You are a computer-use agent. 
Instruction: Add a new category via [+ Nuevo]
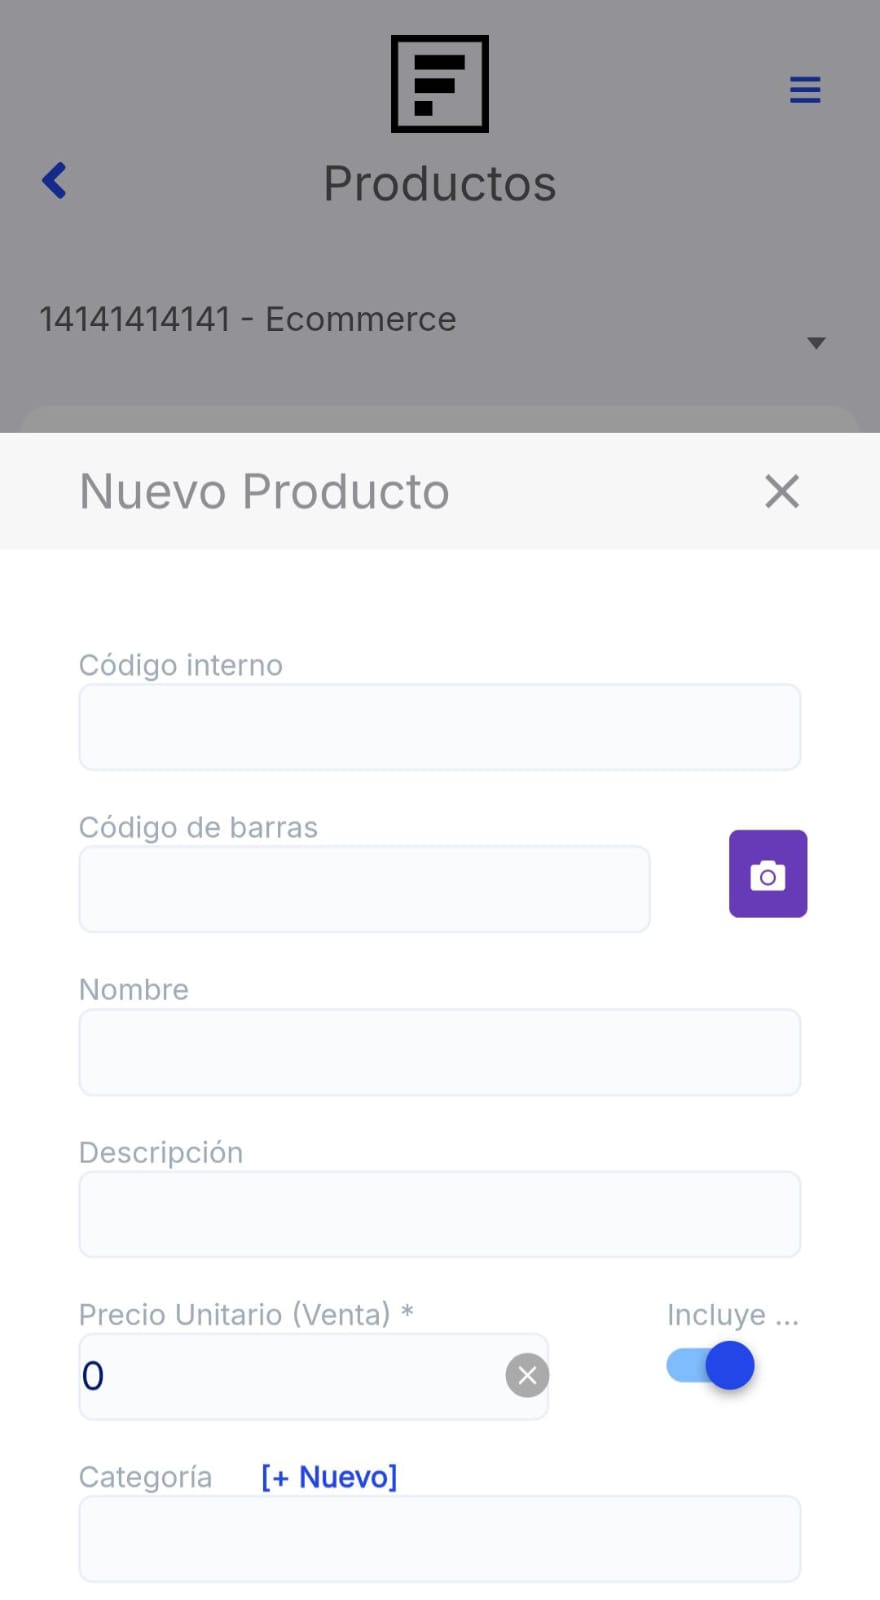click(x=329, y=1477)
